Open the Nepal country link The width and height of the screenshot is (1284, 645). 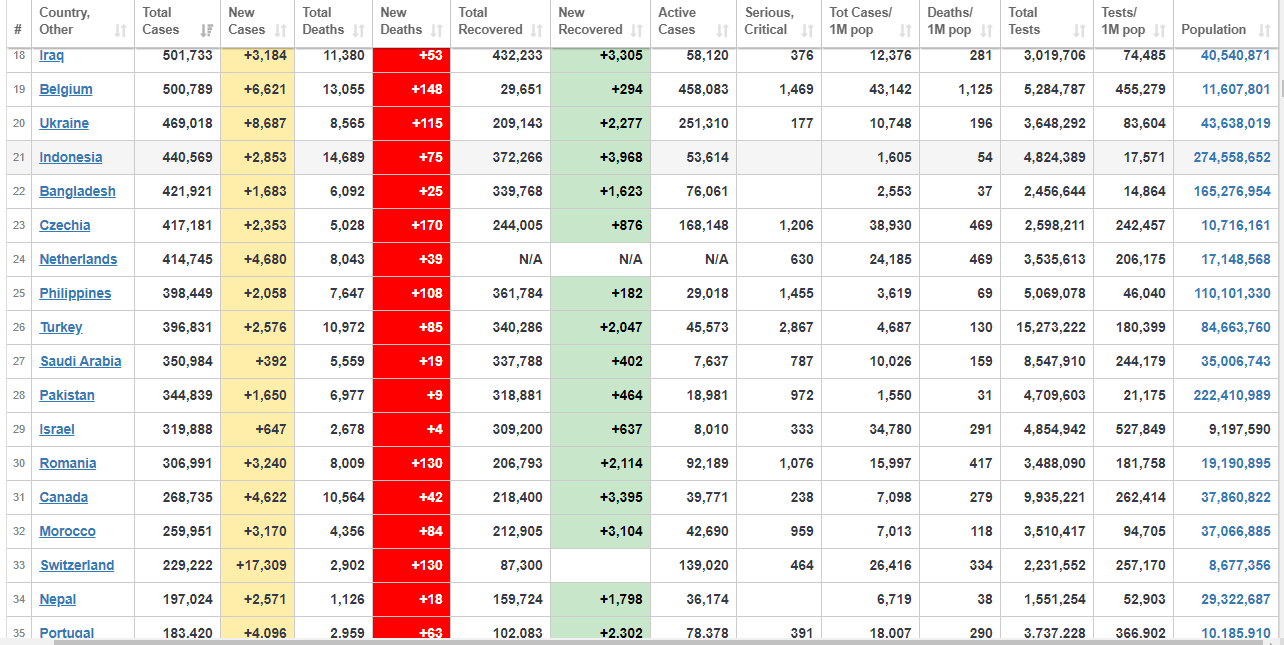coord(58,599)
